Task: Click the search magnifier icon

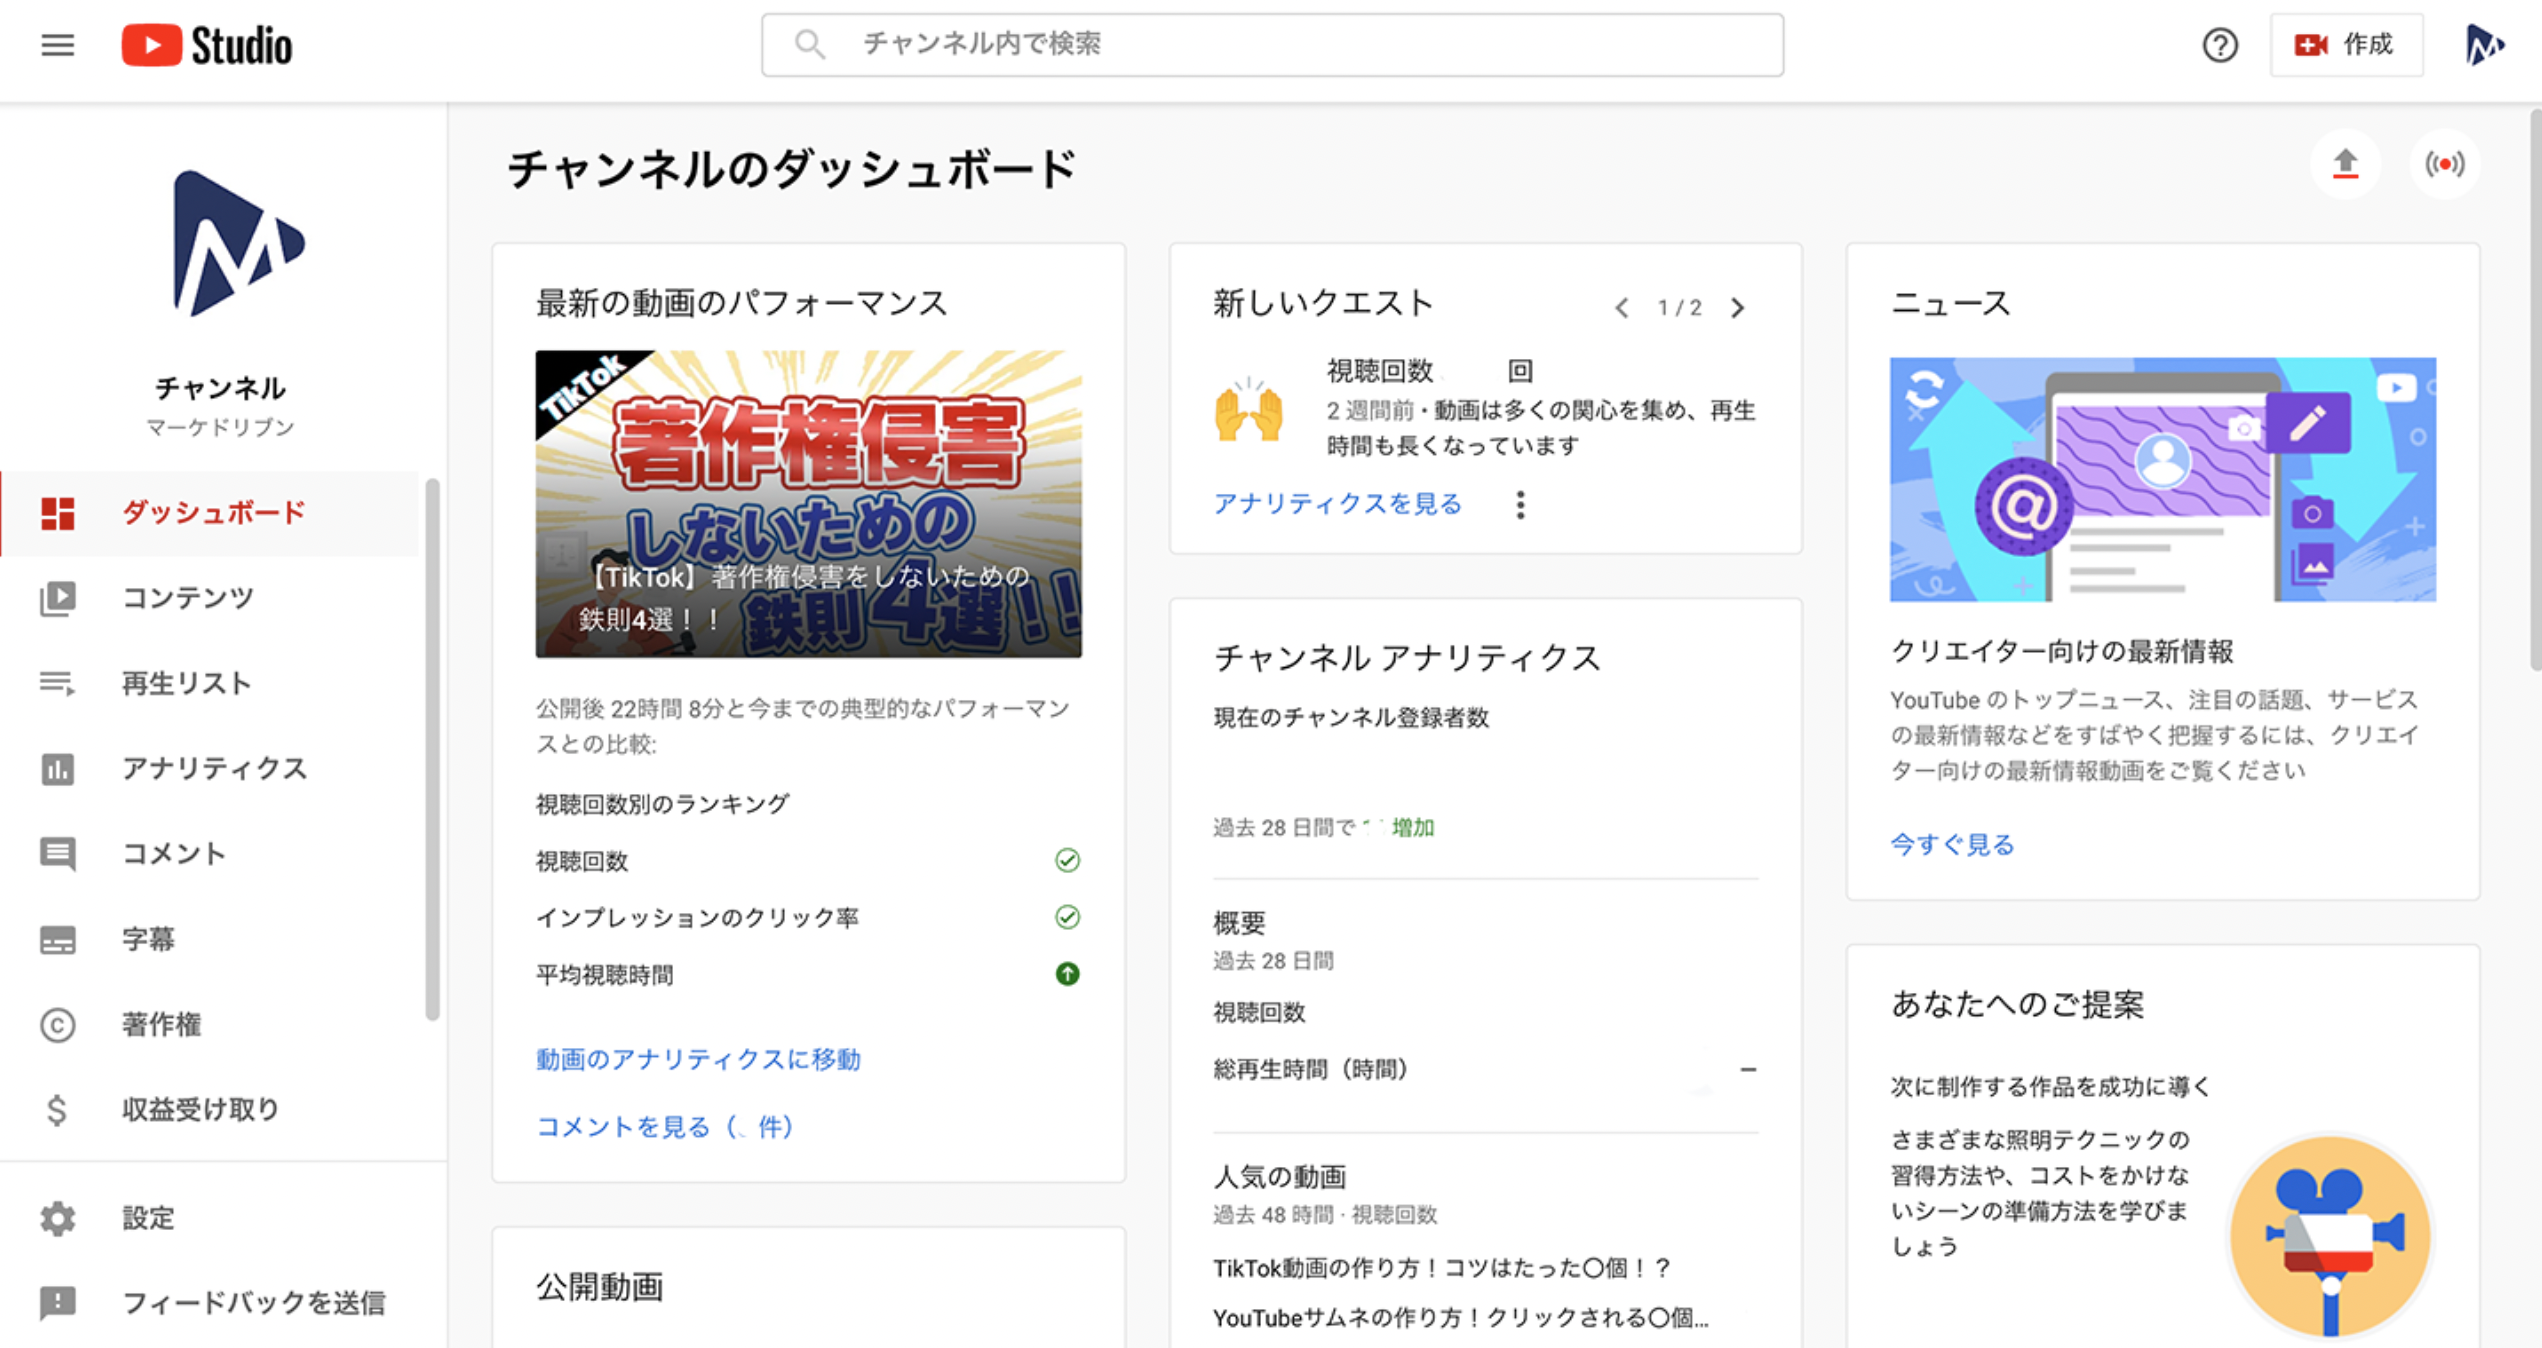Action: 809,45
